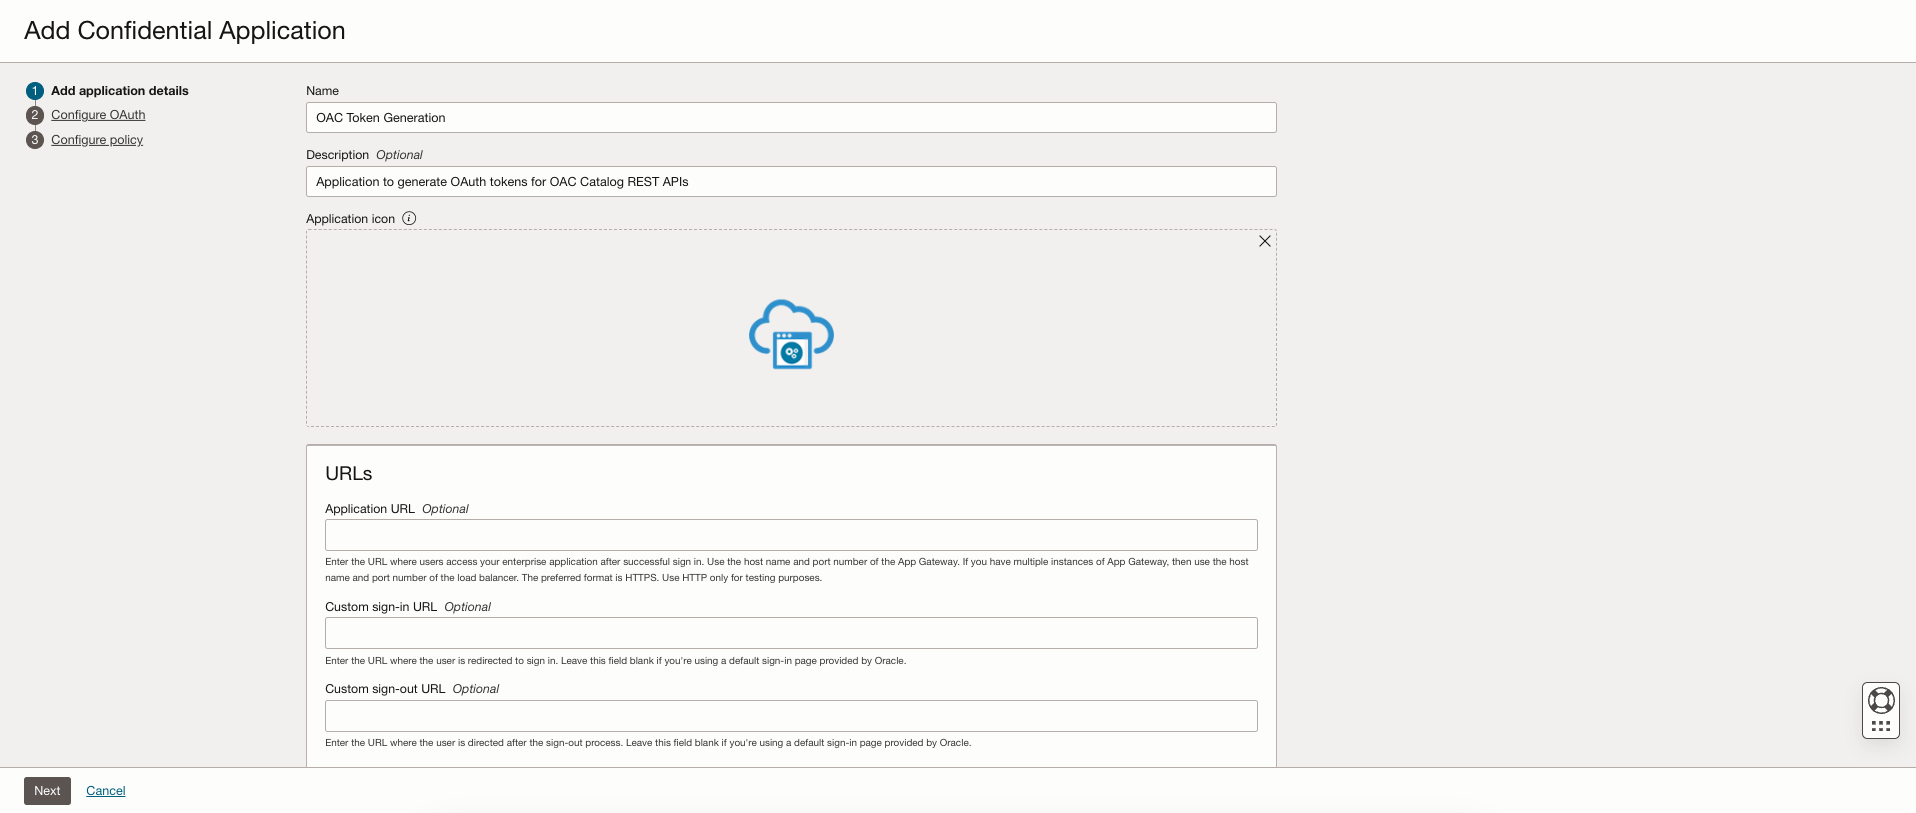Click the Custom sign-out URL field
Image resolution: width=1916 pixels, height=813 pixels.
[x=791, y=716]
